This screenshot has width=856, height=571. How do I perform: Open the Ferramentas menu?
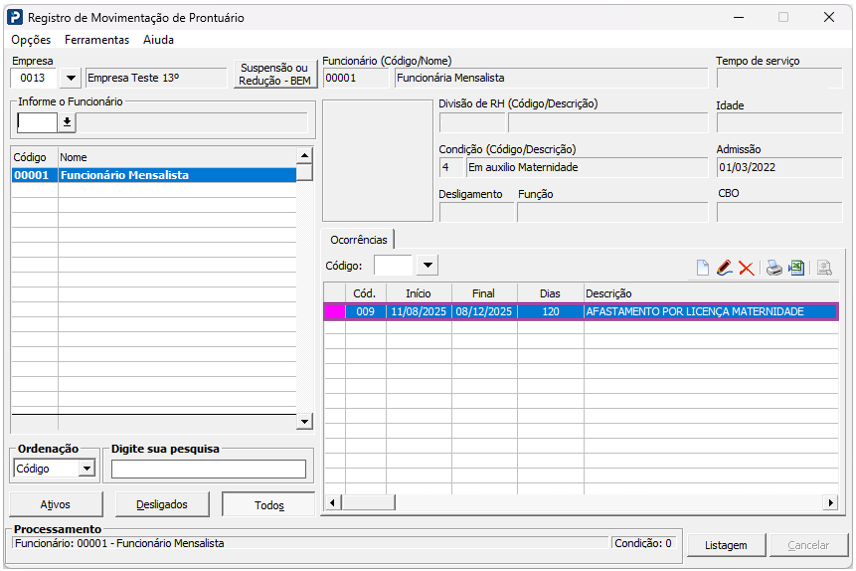coord(97,40)
